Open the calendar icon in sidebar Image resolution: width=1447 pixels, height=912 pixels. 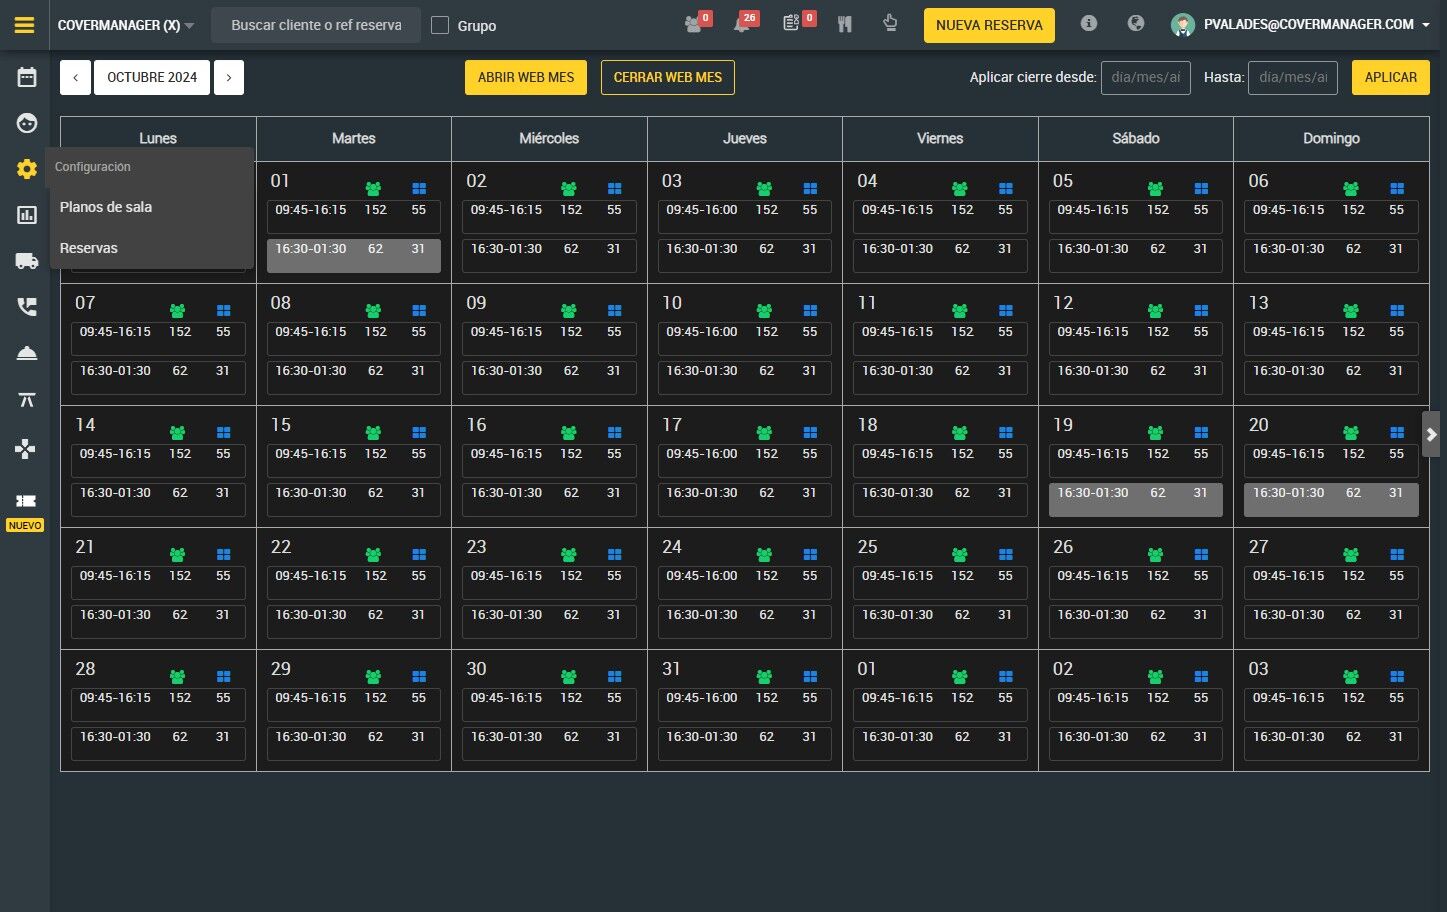click(x=27, y=77)
